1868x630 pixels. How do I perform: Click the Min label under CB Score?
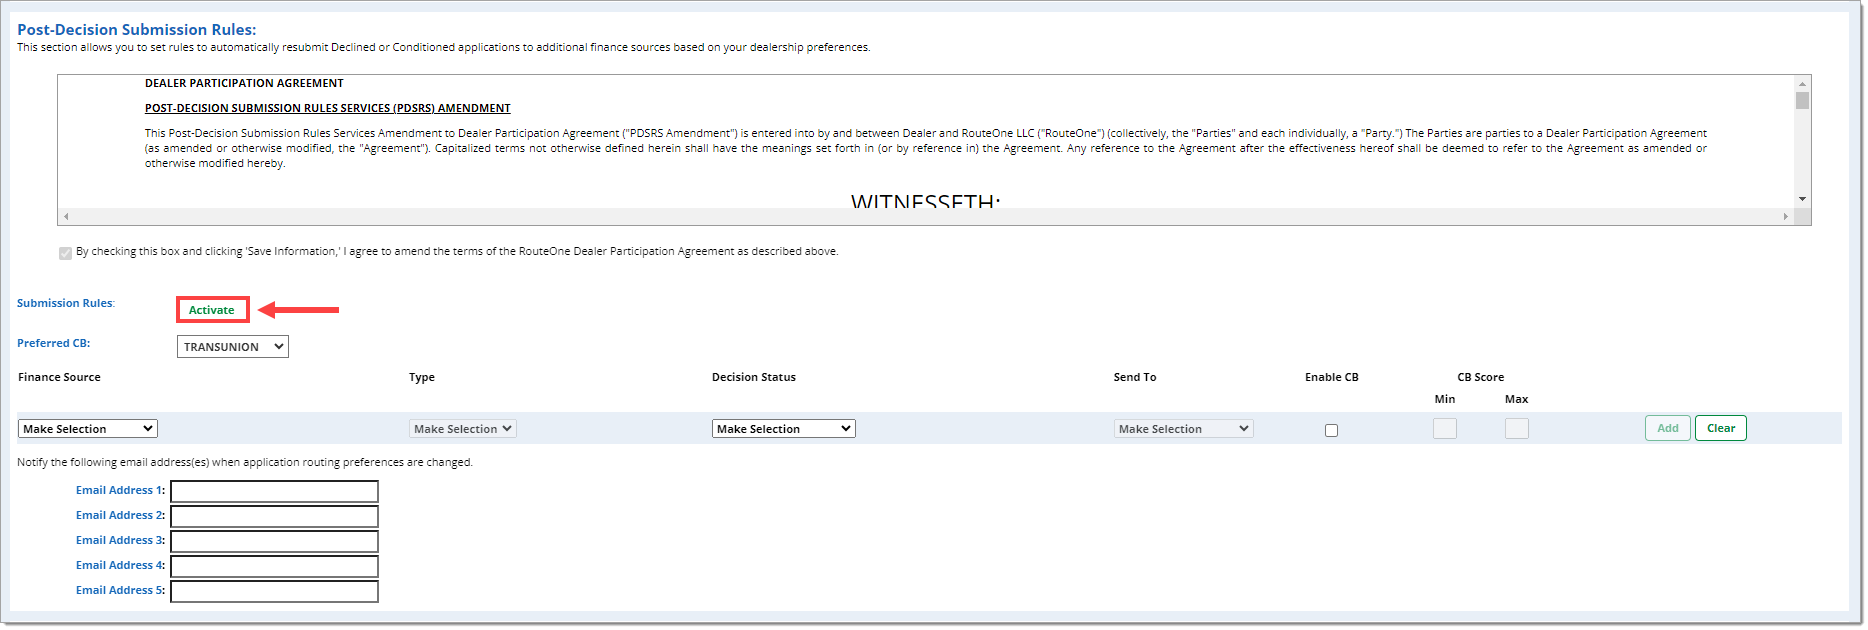click(x=1445, y=399)
